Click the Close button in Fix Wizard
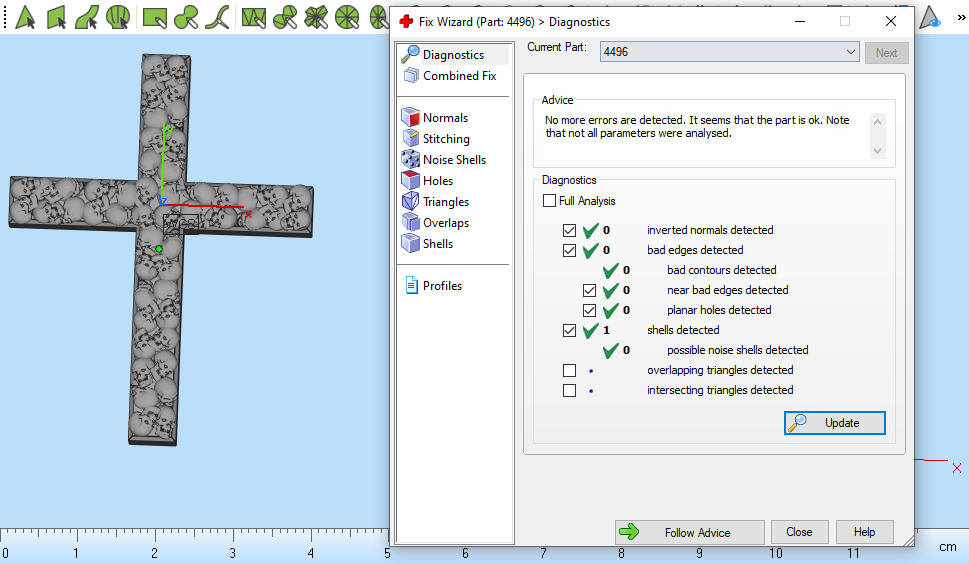The height and width of the screenshot is (564, 969). tap(799, 532)
